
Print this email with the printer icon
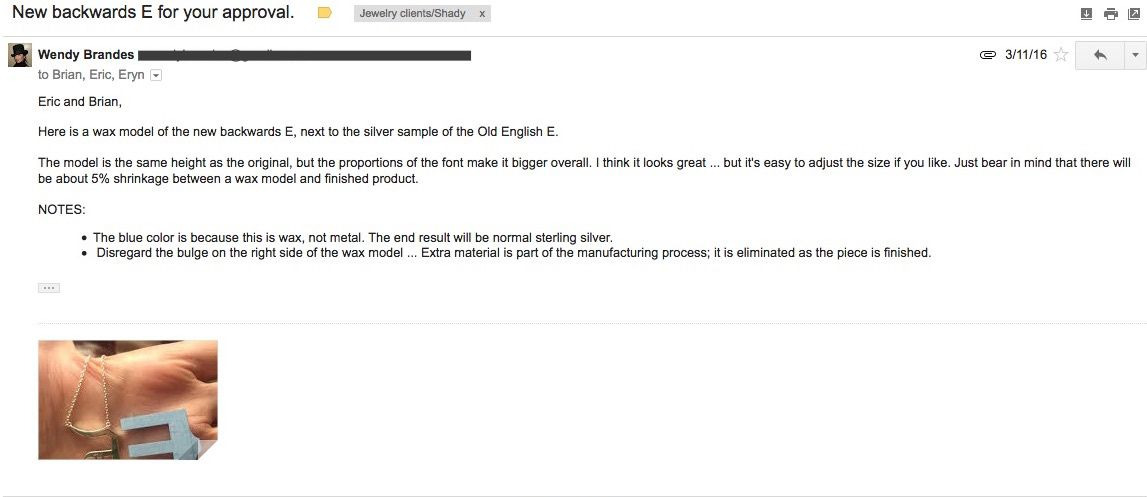click(x=1110, y=13)
